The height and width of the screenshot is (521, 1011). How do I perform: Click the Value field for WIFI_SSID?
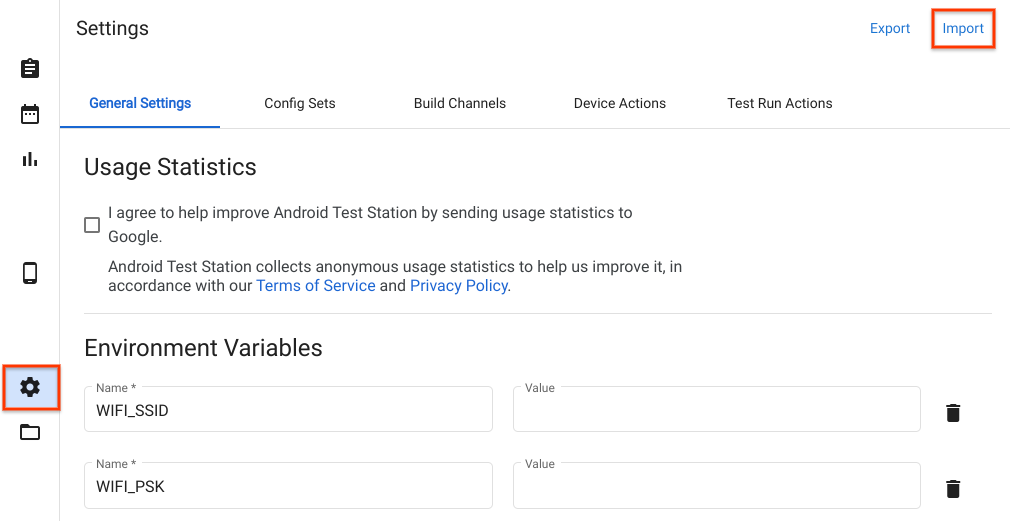716,410
